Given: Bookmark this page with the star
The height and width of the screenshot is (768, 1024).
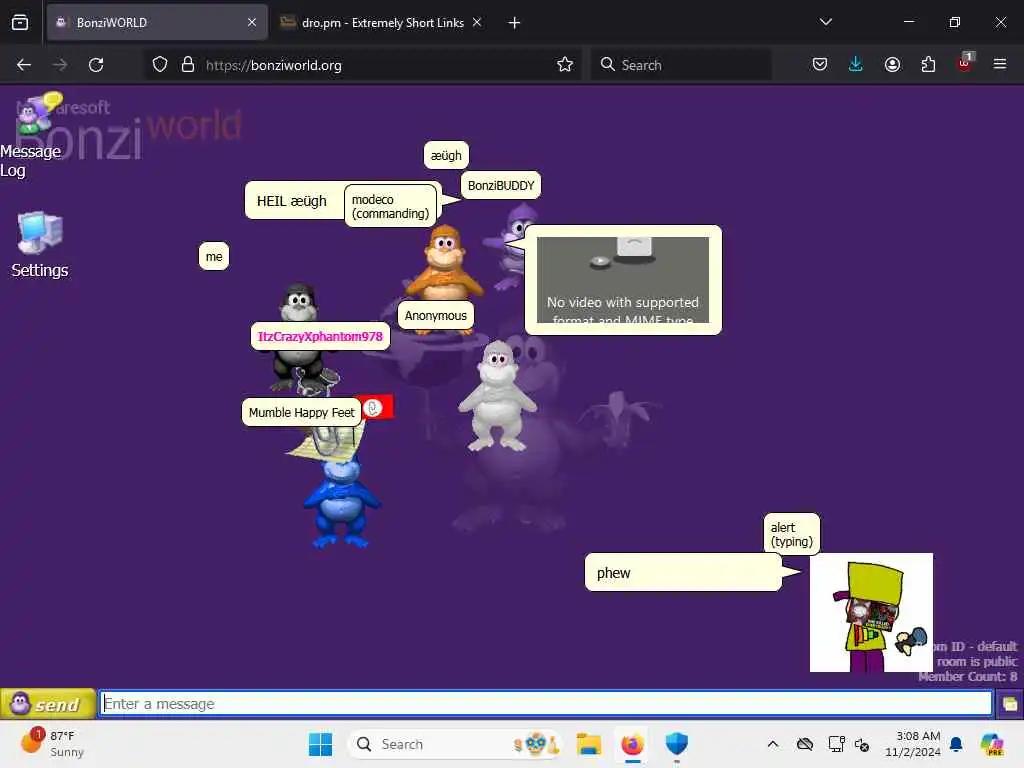Looking at the screenshot, I should click(x=565, y=65).
